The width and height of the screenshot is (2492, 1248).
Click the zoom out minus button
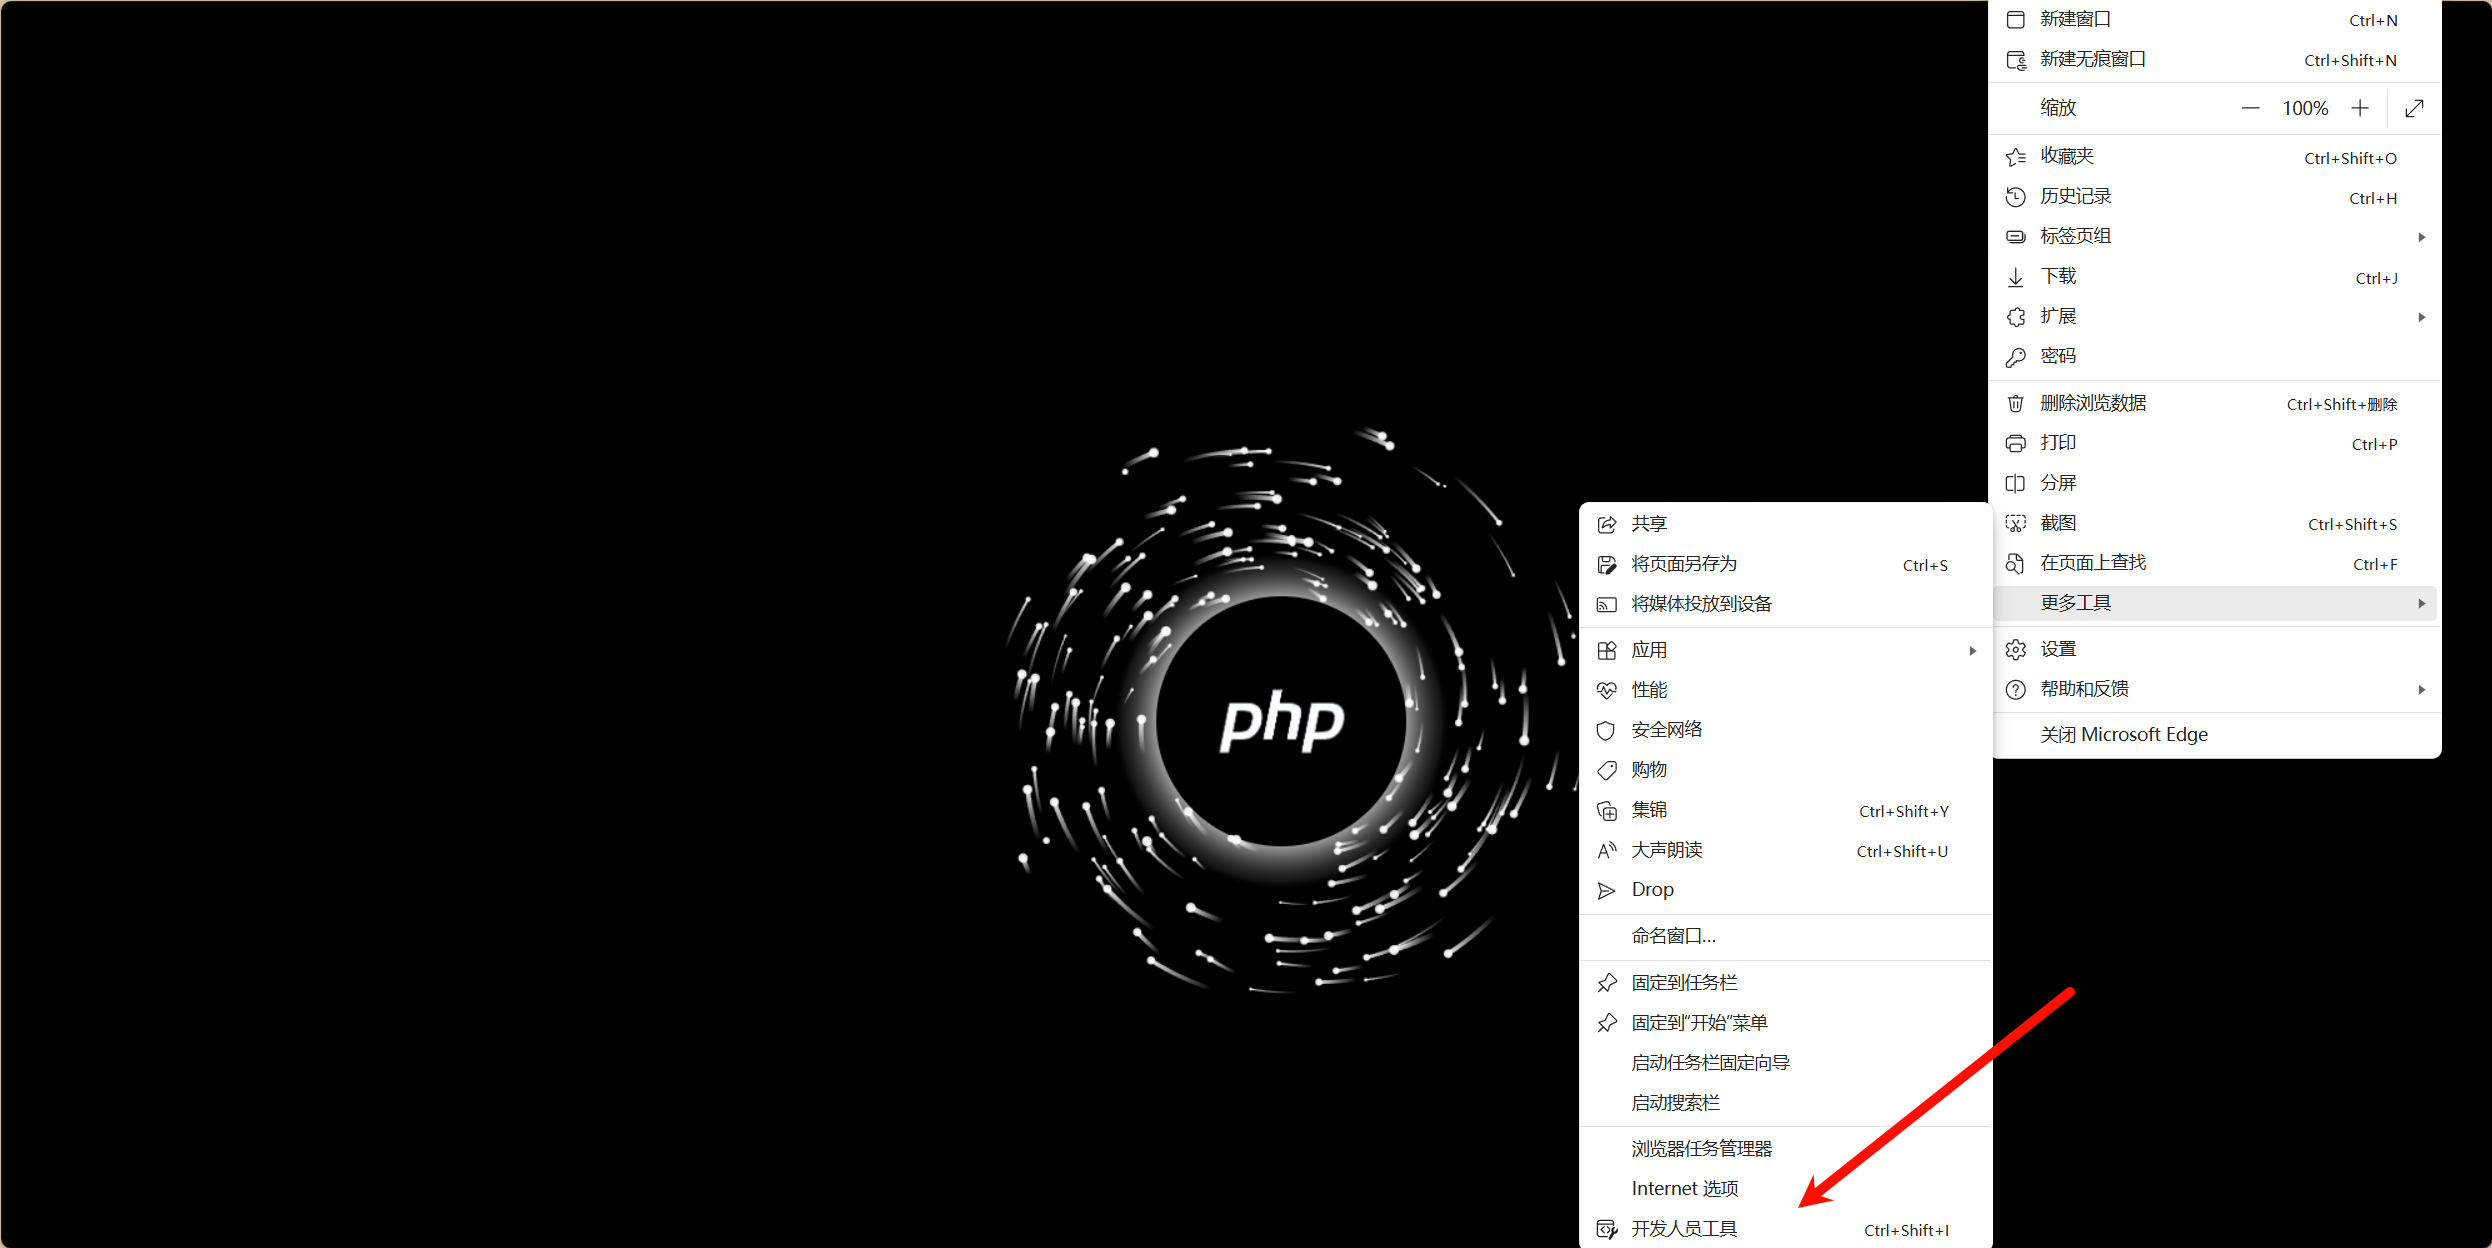coord(2250,108)
